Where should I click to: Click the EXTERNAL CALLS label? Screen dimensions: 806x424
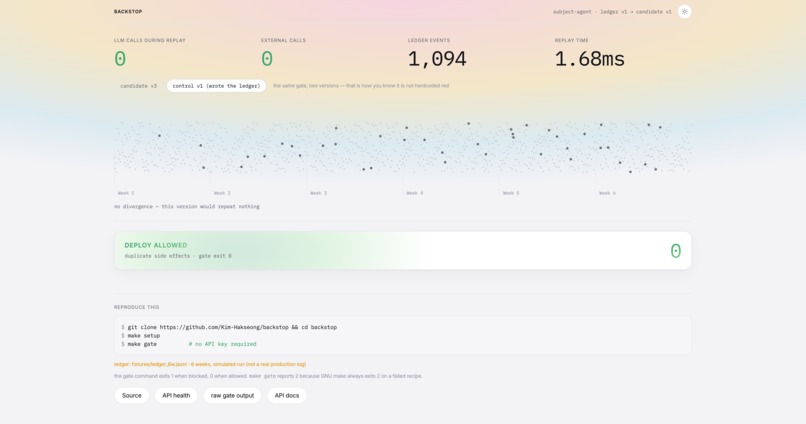283,40
